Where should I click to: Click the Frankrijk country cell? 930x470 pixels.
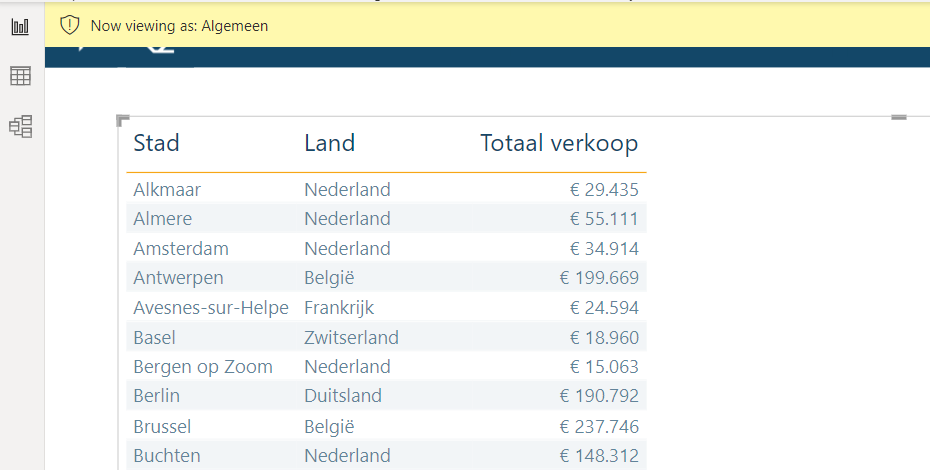point(339,308)
